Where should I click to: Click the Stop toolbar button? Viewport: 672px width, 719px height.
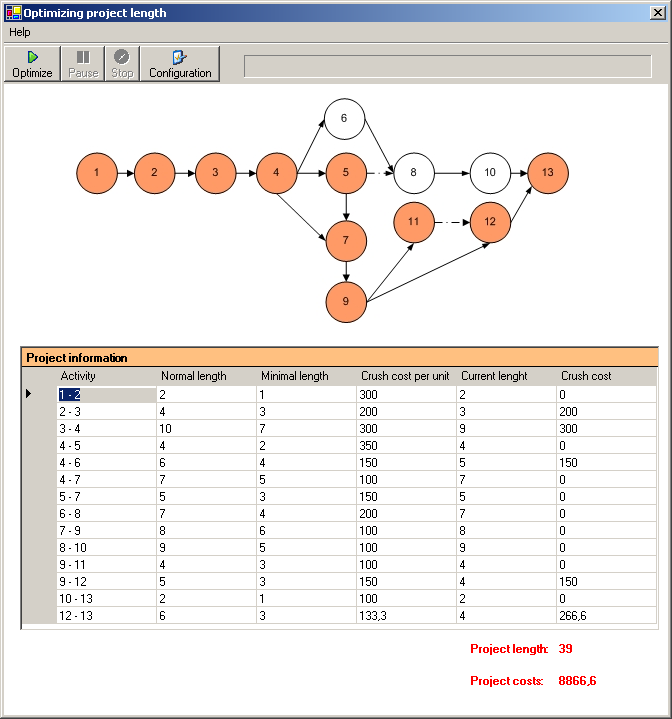tap(122, 64)
